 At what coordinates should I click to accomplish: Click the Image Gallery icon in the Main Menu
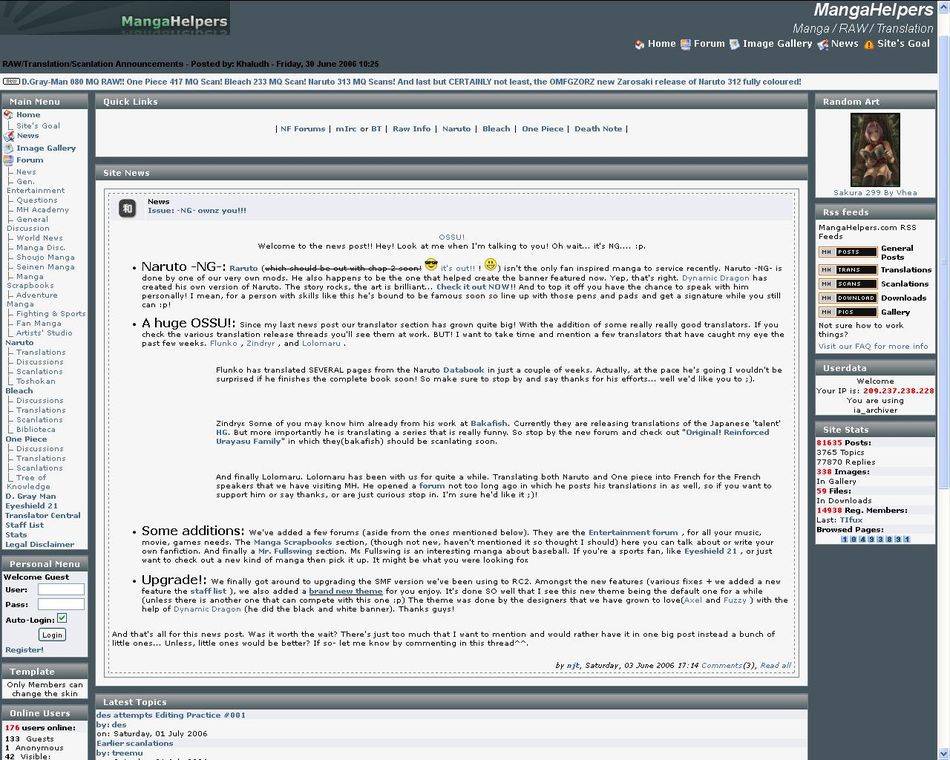pyautogui.click(x=8, y=148)
